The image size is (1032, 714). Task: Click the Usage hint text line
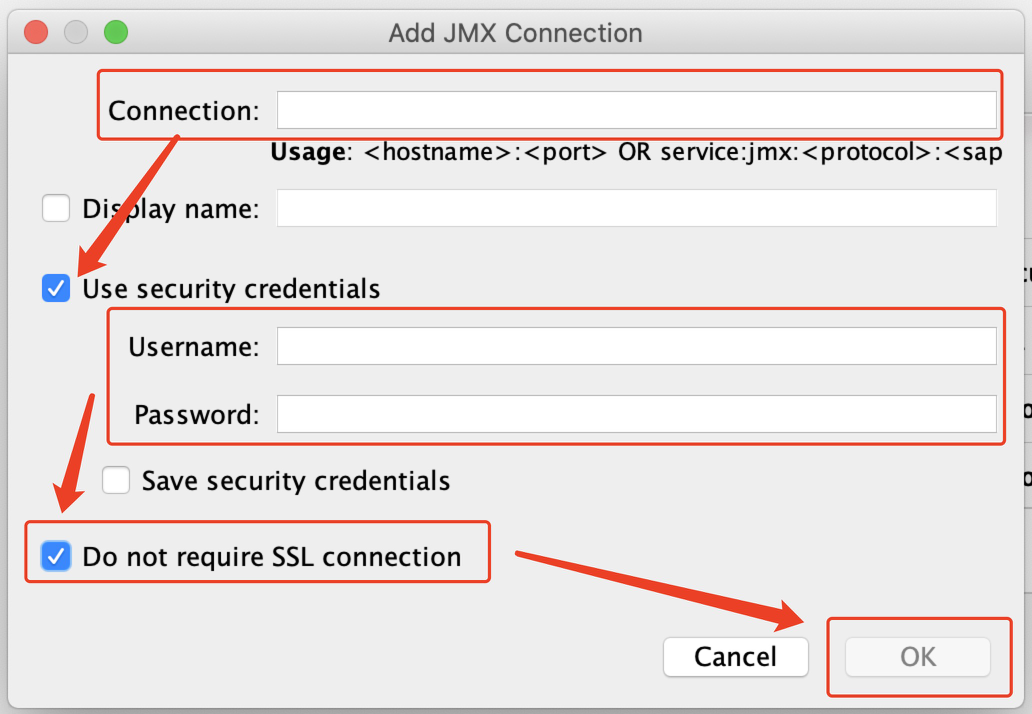click(x=636, y=153)
